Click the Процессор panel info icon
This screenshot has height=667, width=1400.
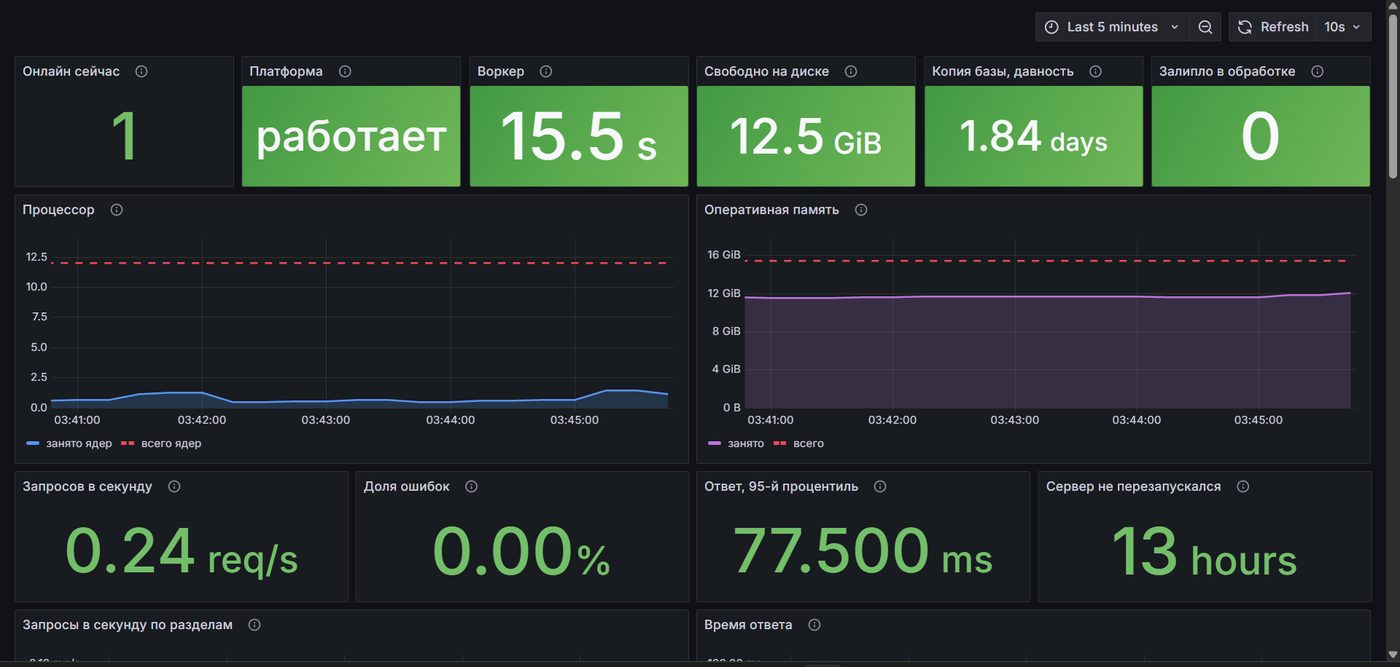[116, 210]
